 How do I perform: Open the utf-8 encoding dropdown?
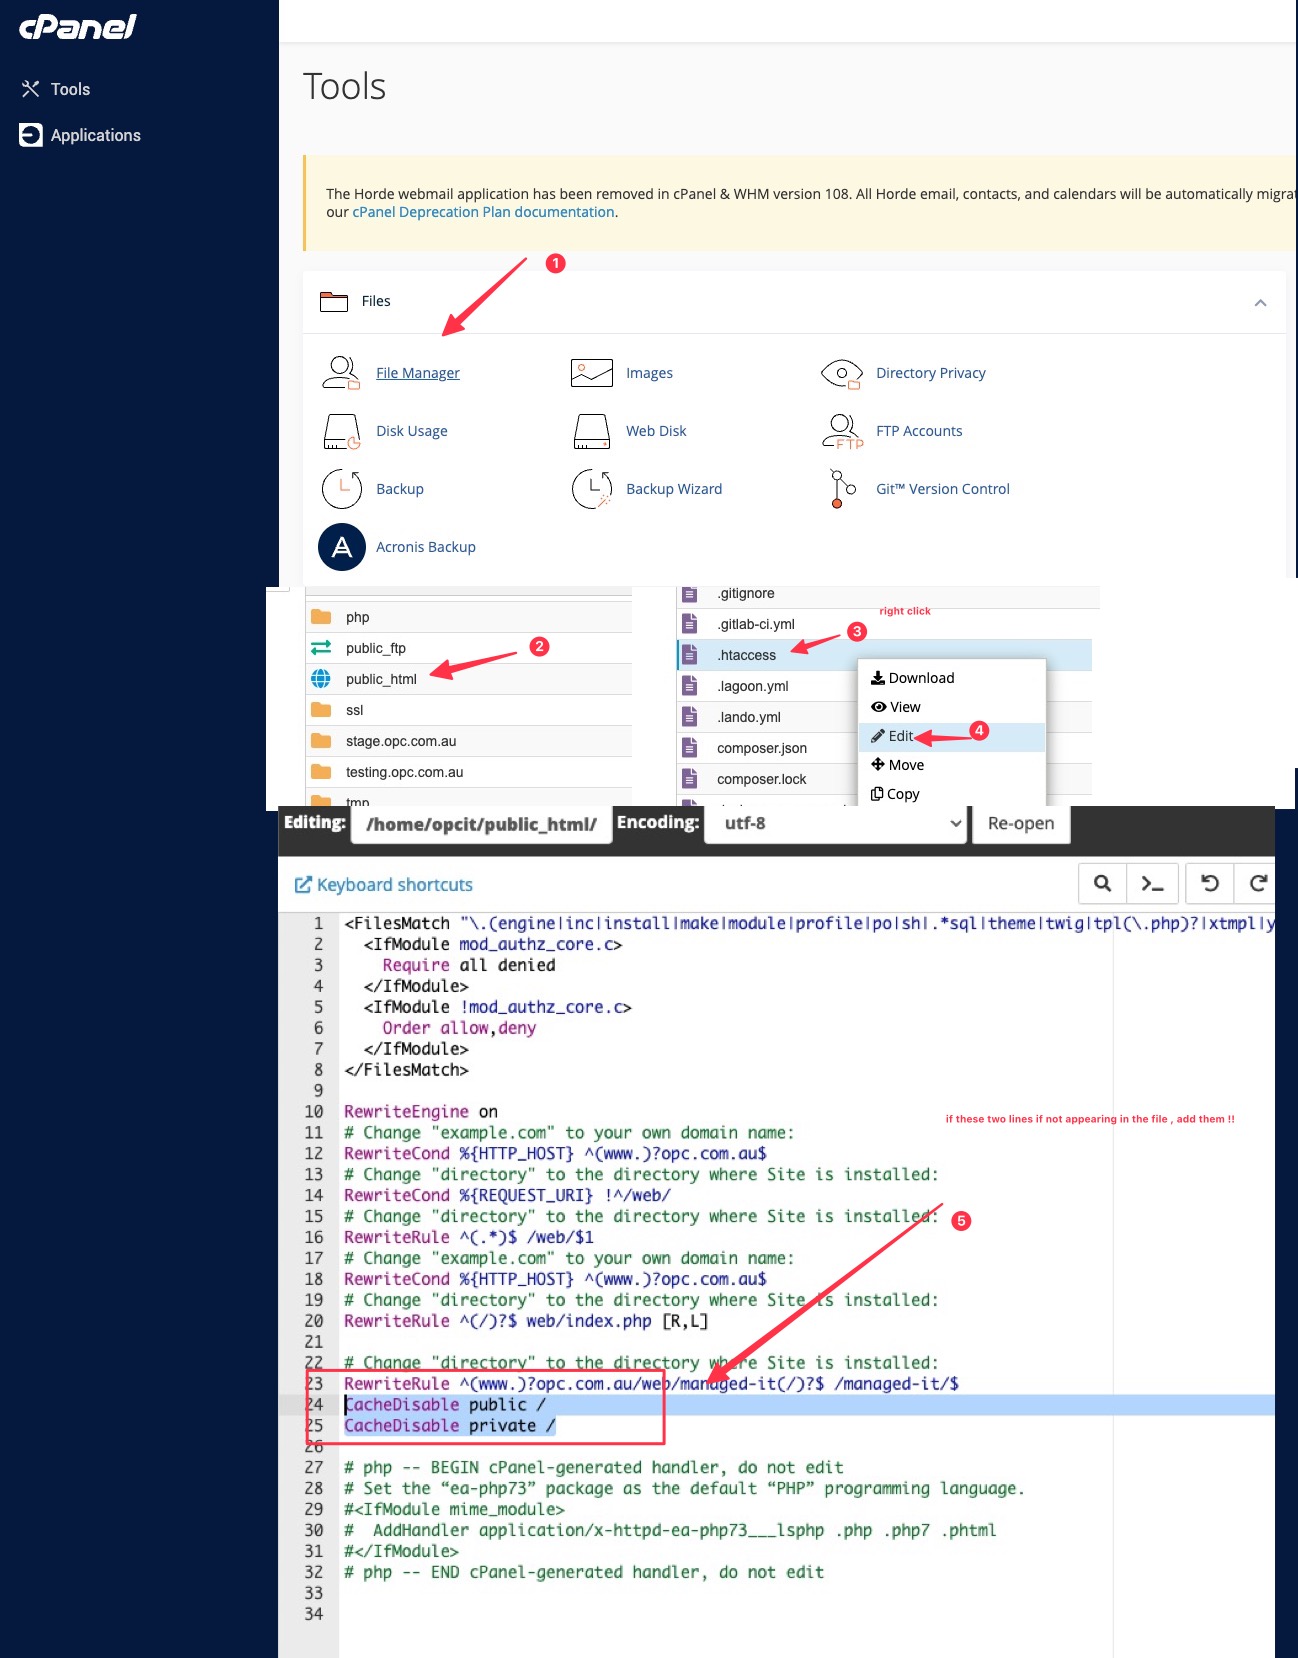pos(835,823)
